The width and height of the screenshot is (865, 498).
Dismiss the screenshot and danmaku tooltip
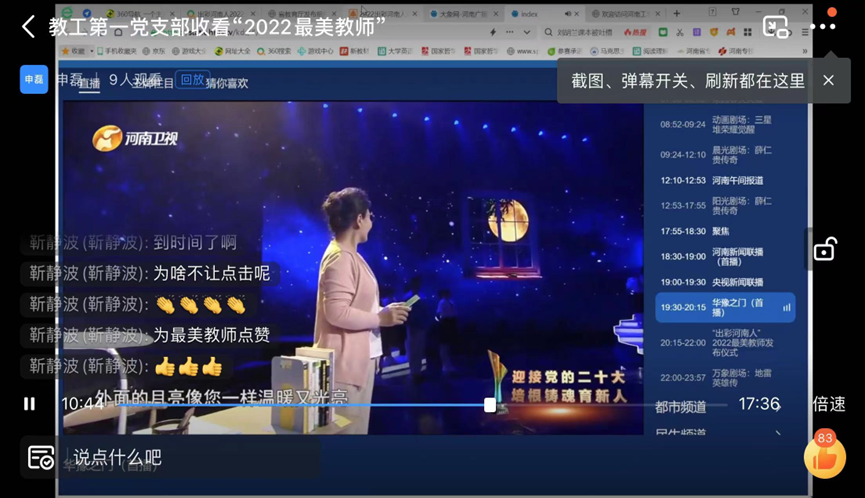click(x=828, y=80)
